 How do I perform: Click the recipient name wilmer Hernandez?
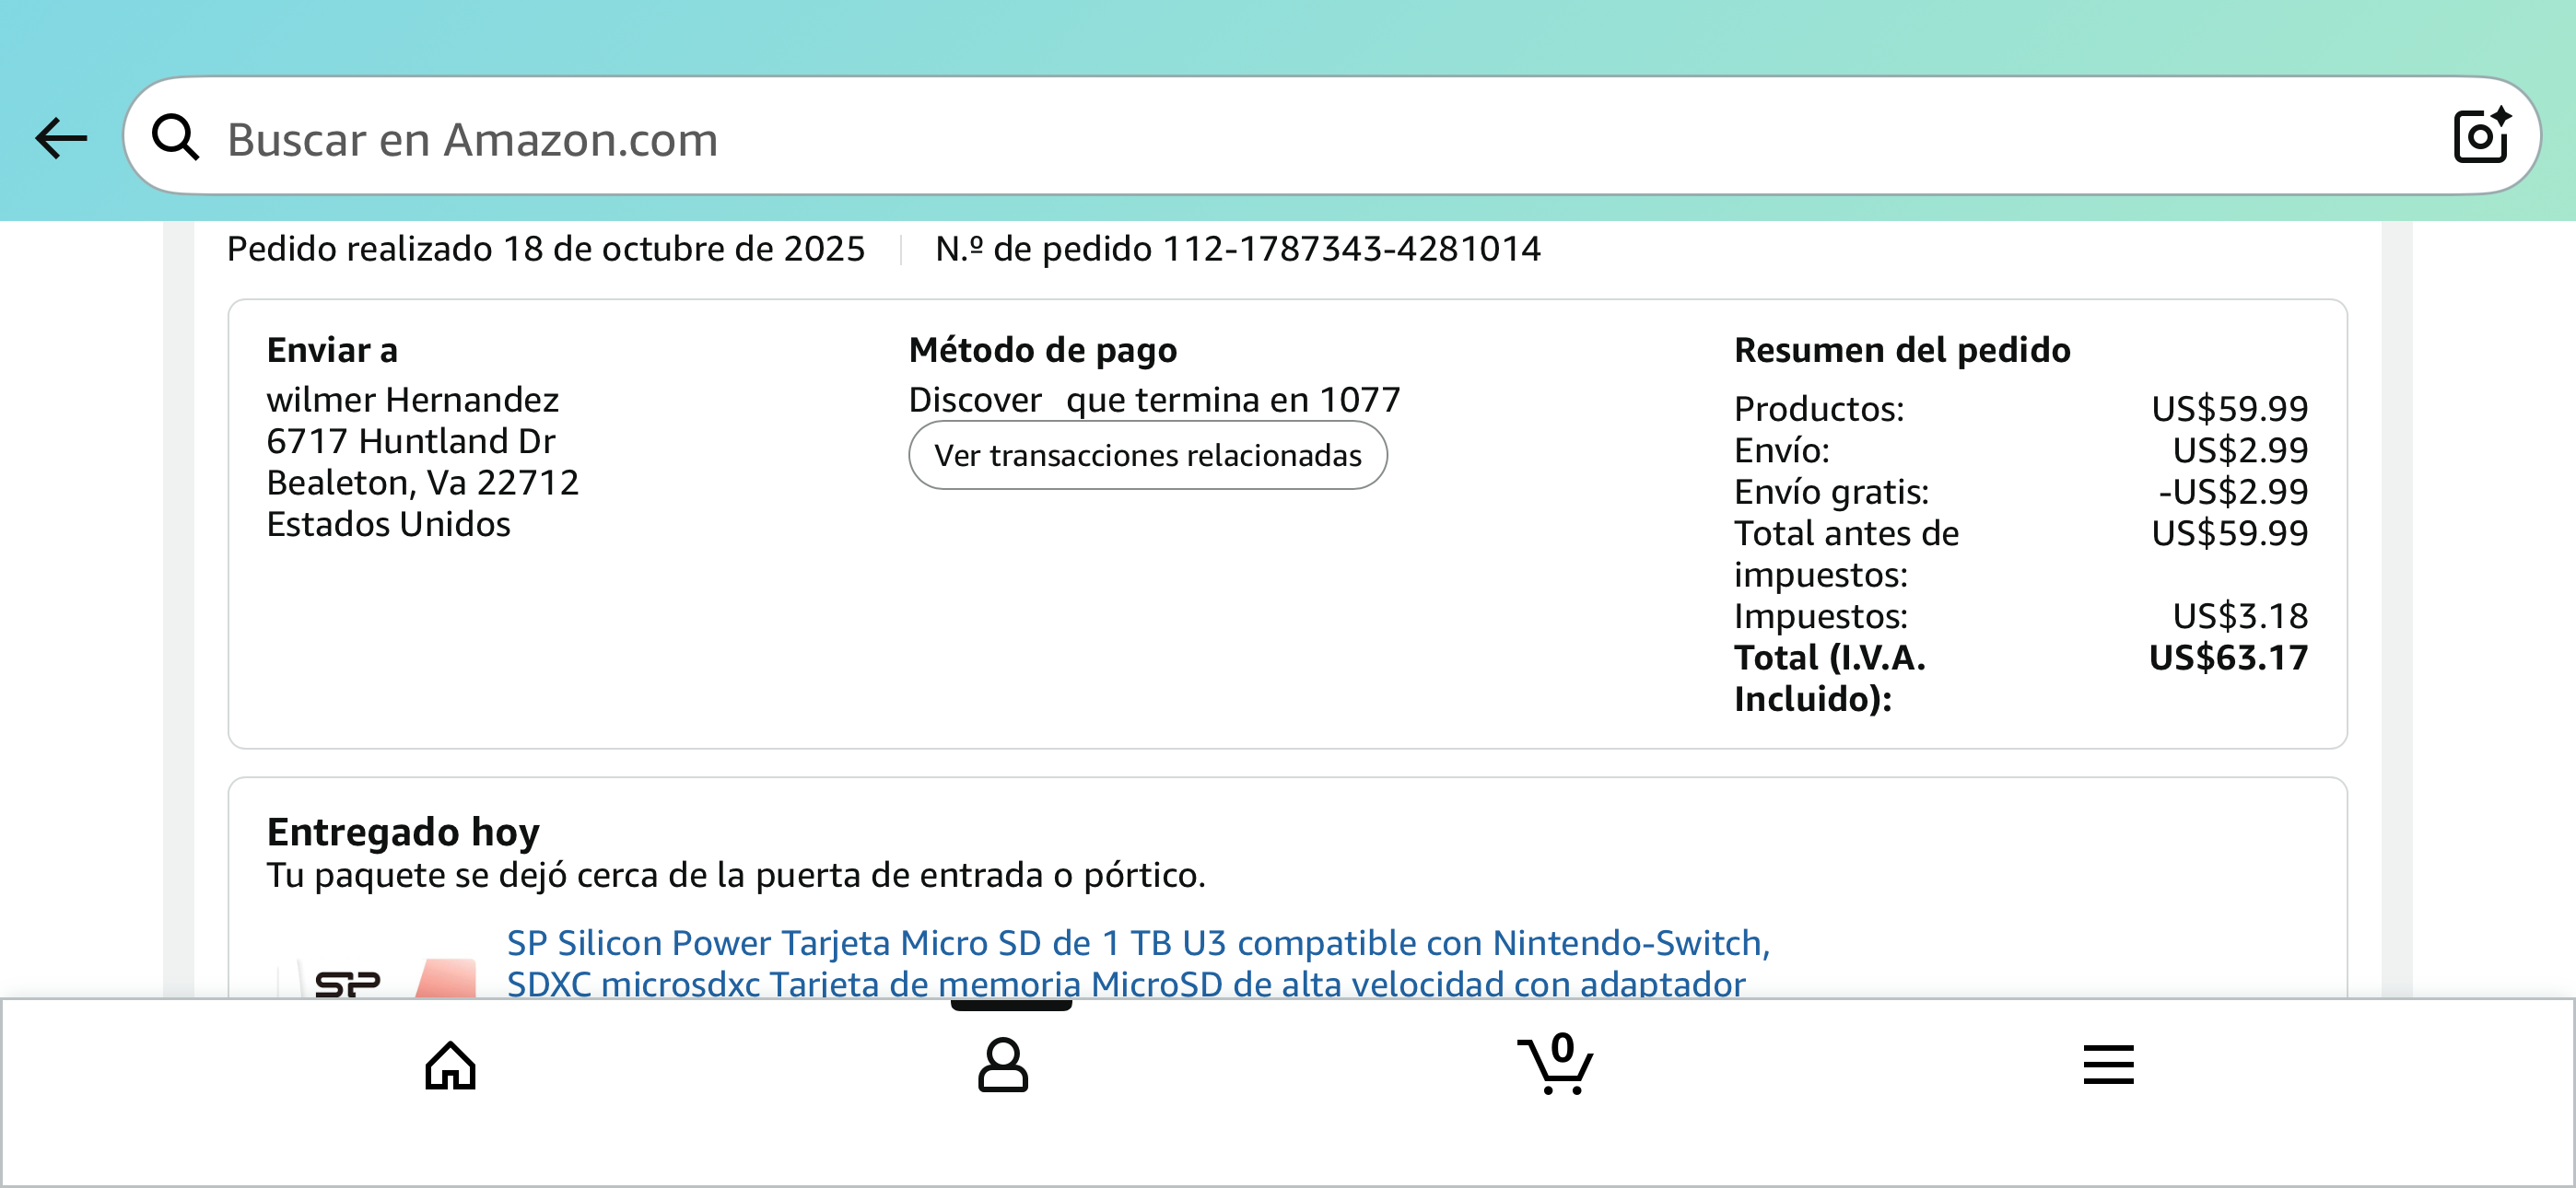coord(412,400)
